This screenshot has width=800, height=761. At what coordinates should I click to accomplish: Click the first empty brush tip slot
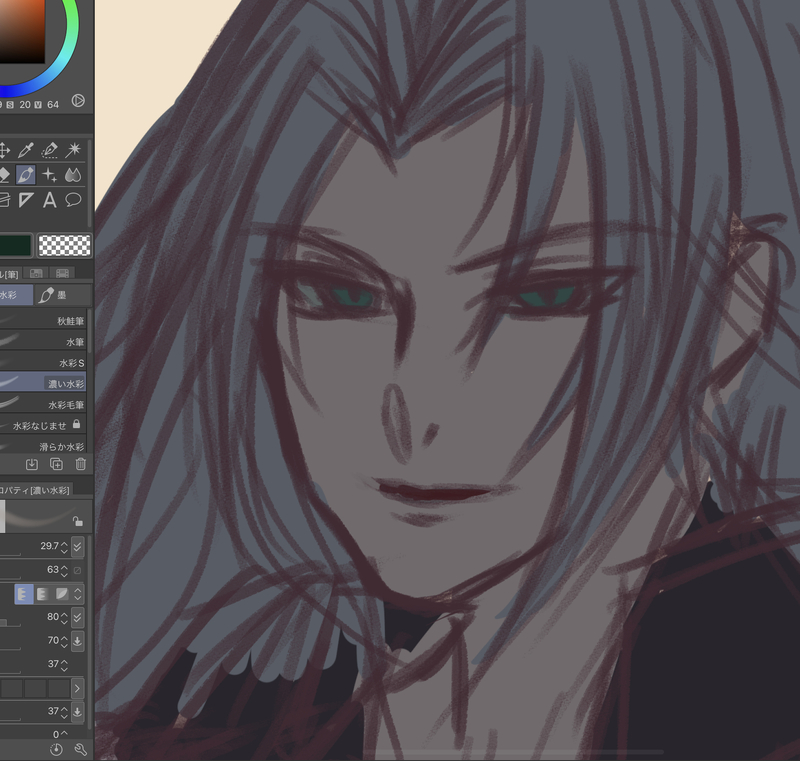click(11, 688)
